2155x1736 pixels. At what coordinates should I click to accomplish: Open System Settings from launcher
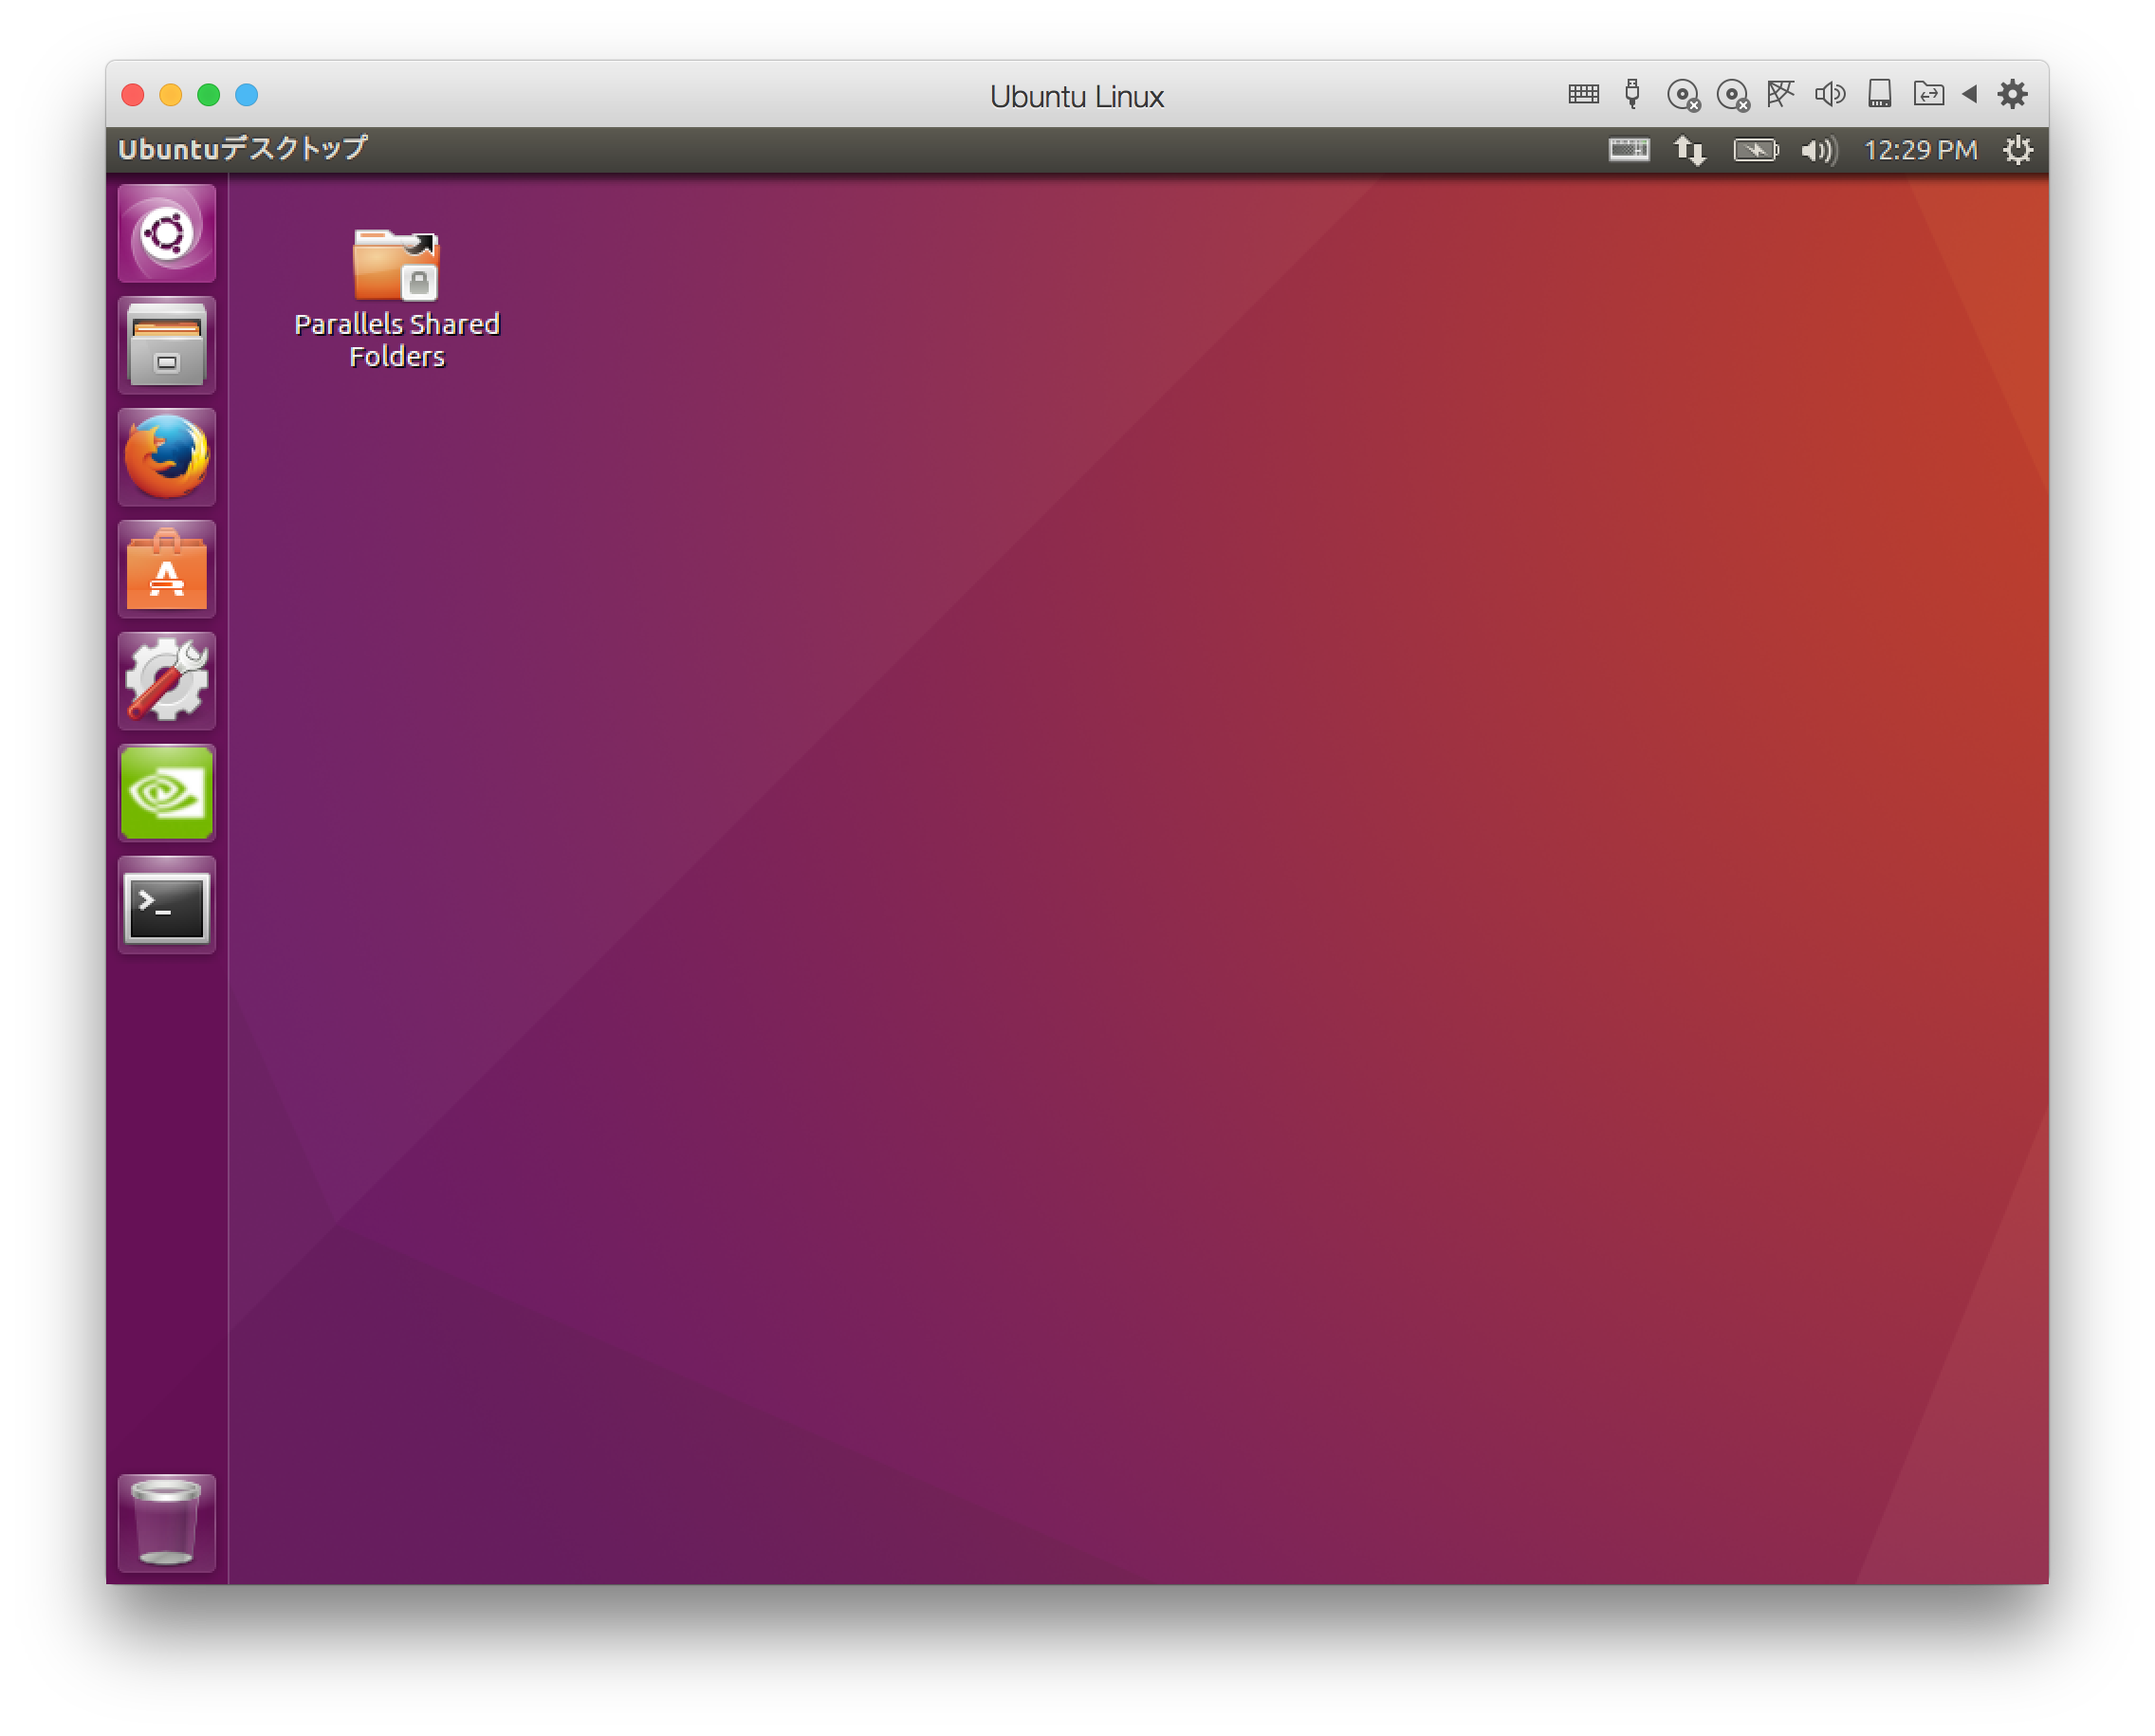tap(167, 681)
